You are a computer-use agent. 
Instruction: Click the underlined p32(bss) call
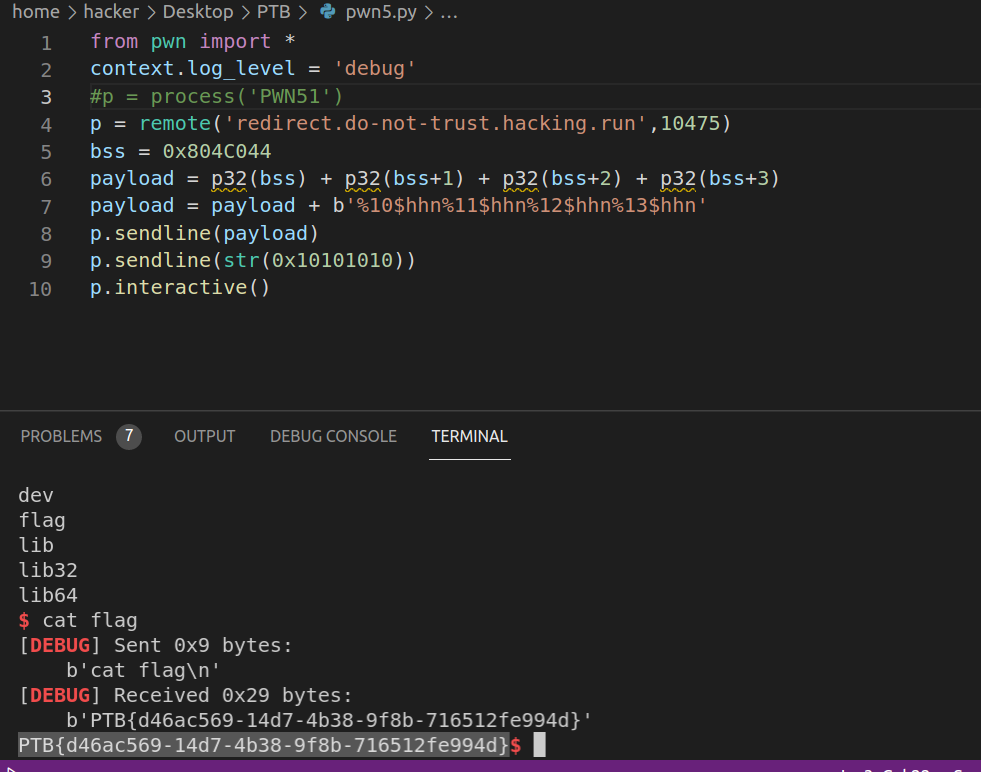[x=258, y=179]
